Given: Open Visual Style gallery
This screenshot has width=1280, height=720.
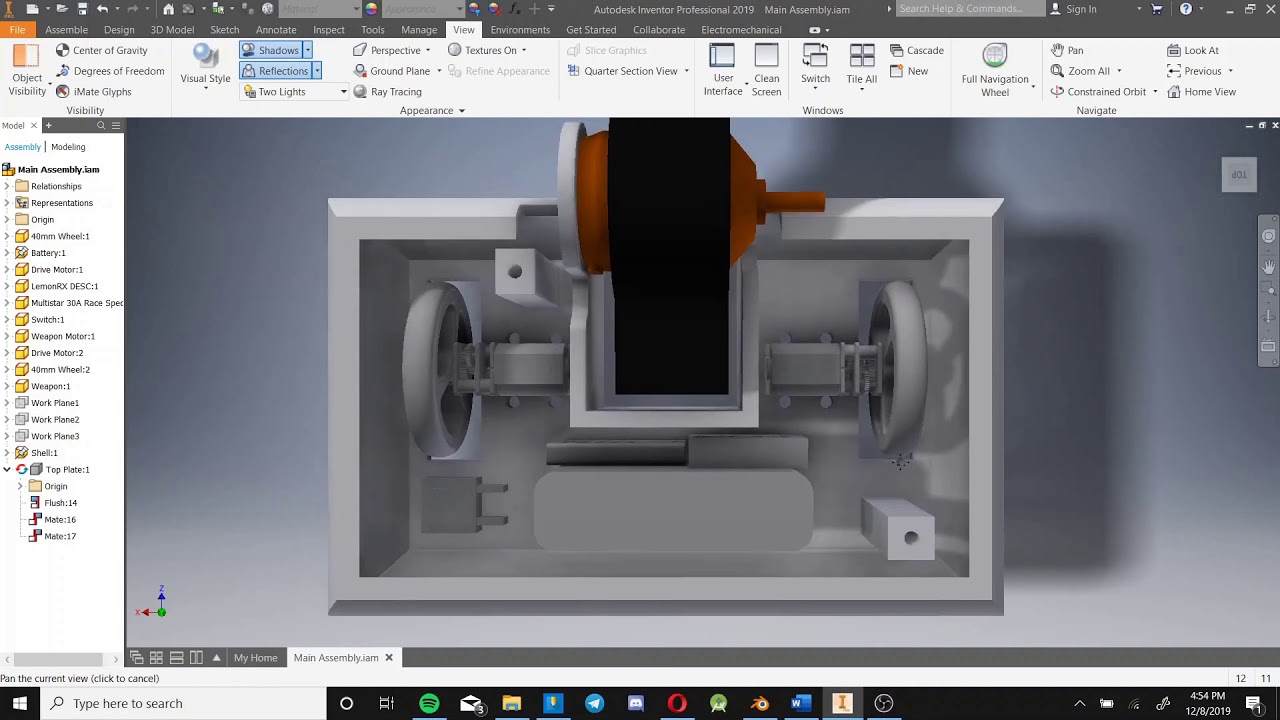Looking at the screenshot, I should tap(206, 68).
